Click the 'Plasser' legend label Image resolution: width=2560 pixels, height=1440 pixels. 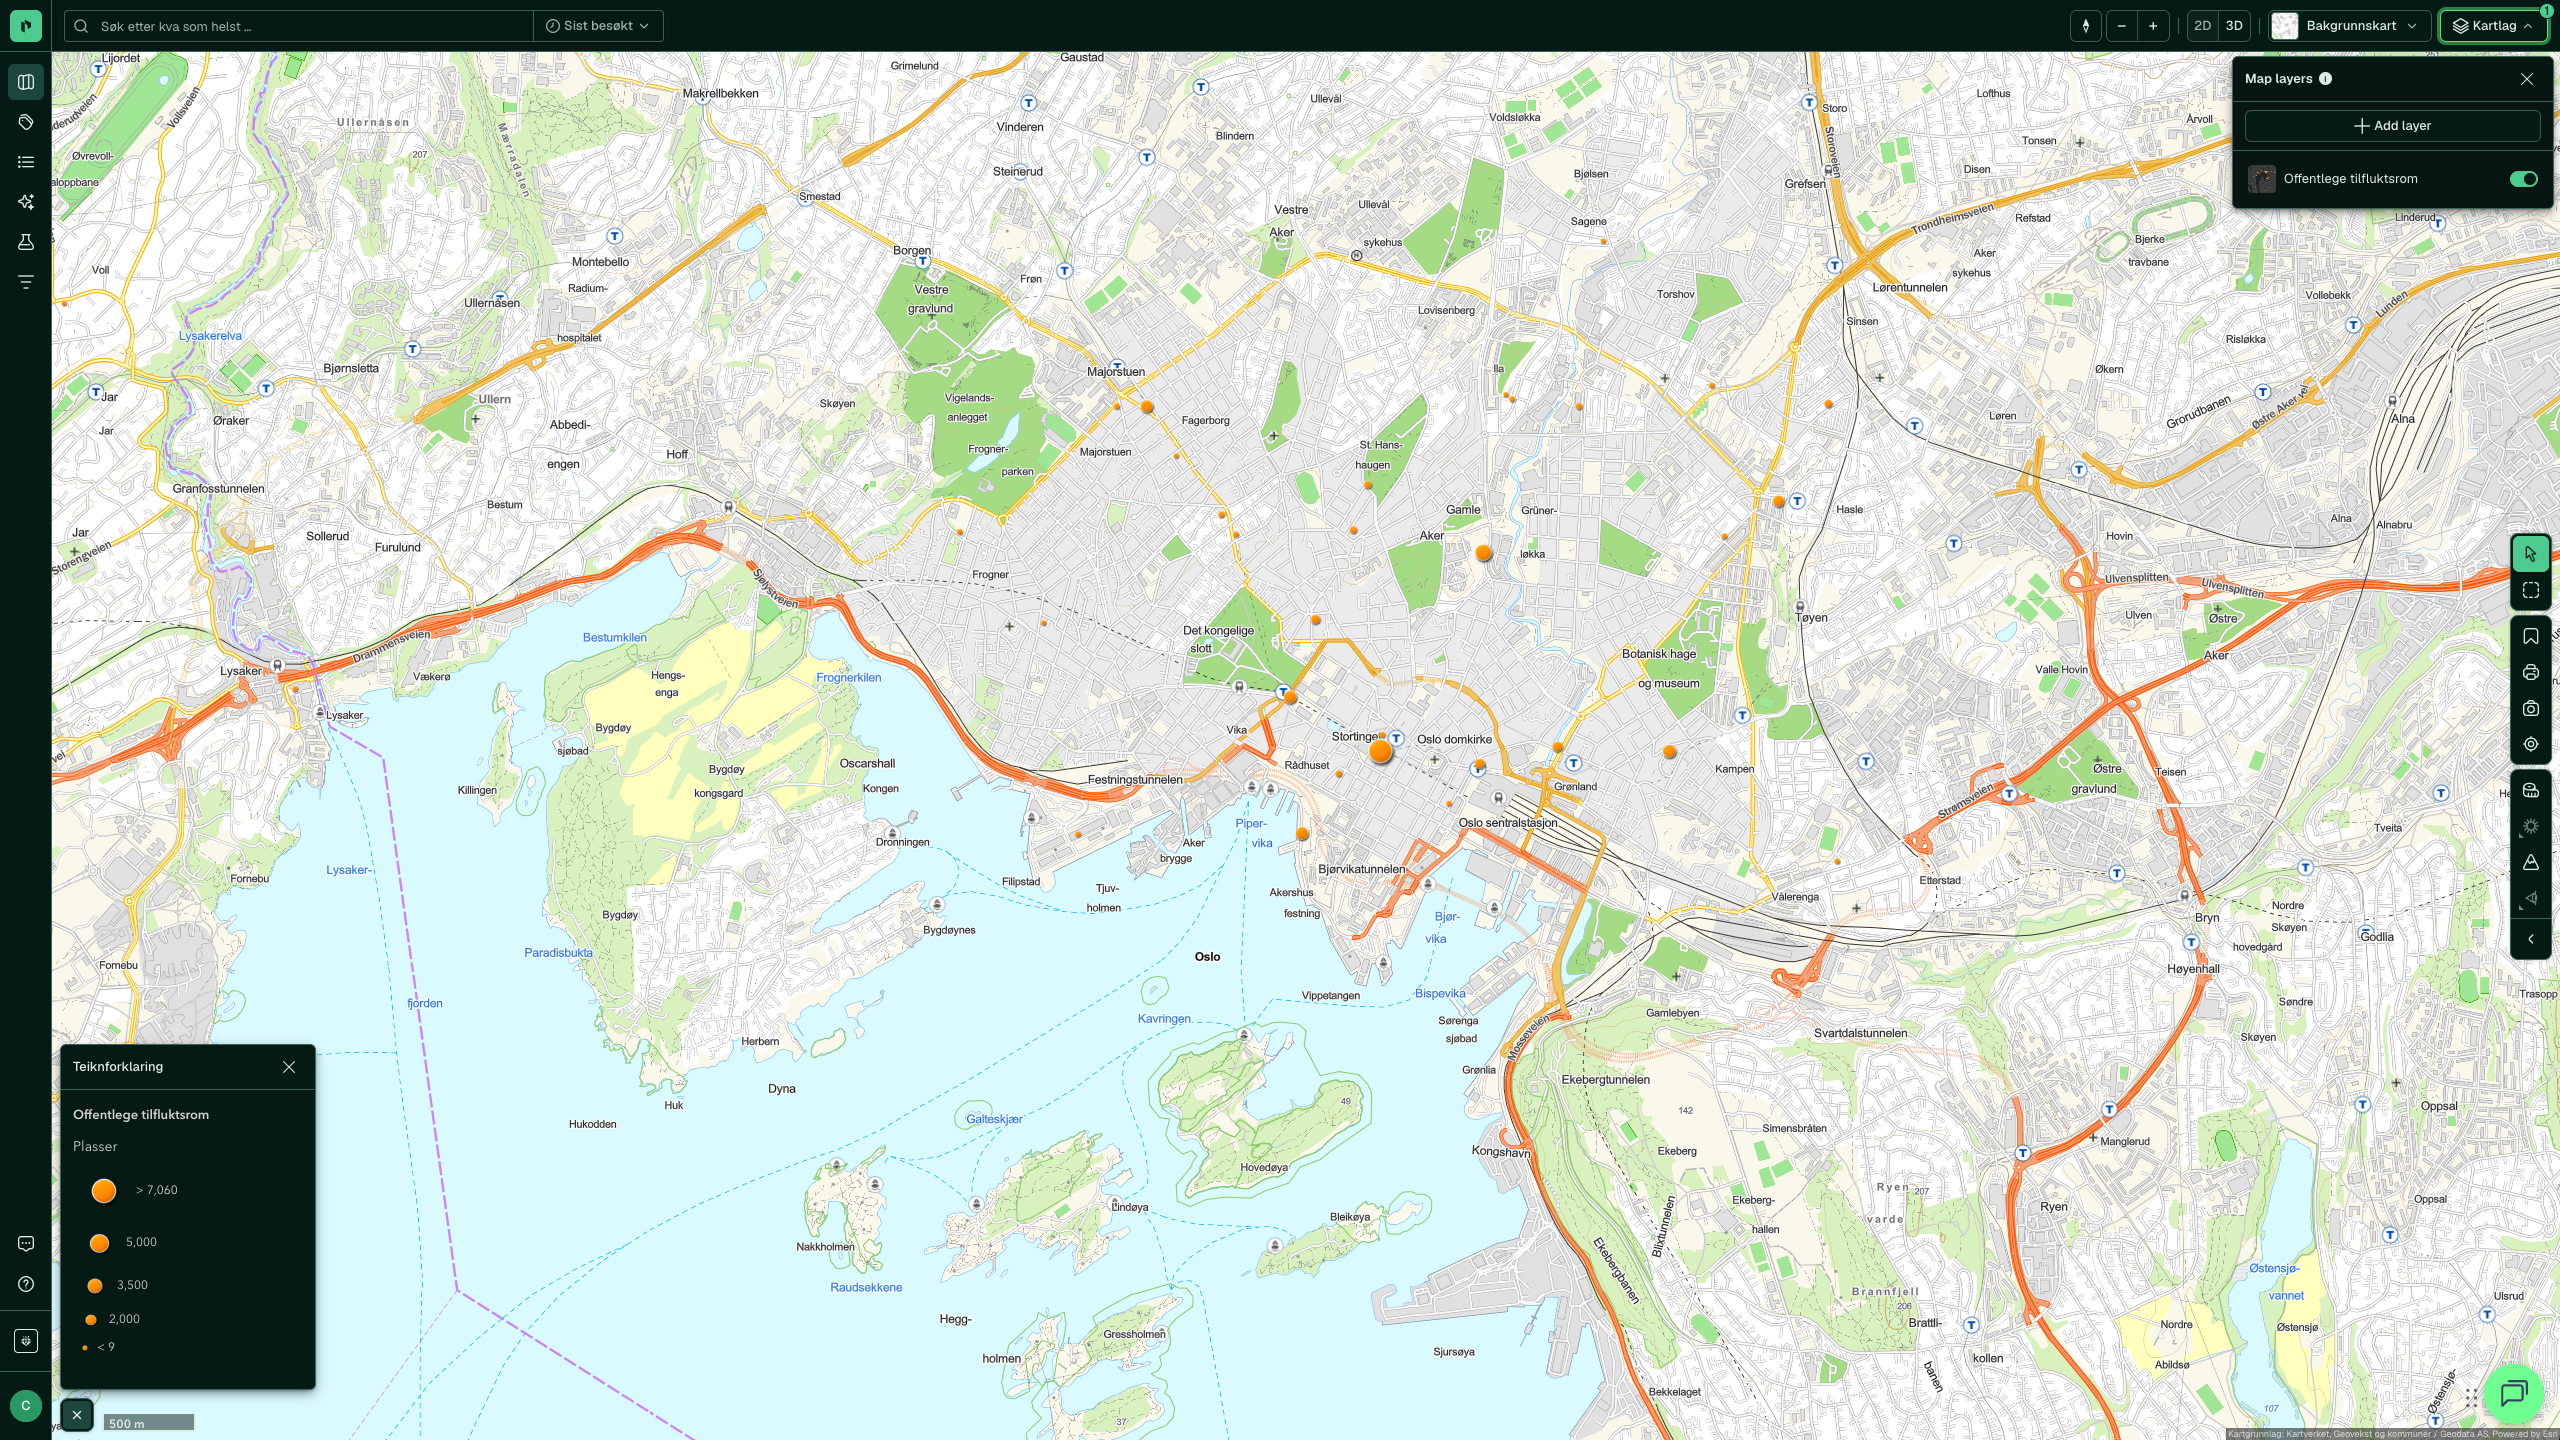click(95, 1147)
